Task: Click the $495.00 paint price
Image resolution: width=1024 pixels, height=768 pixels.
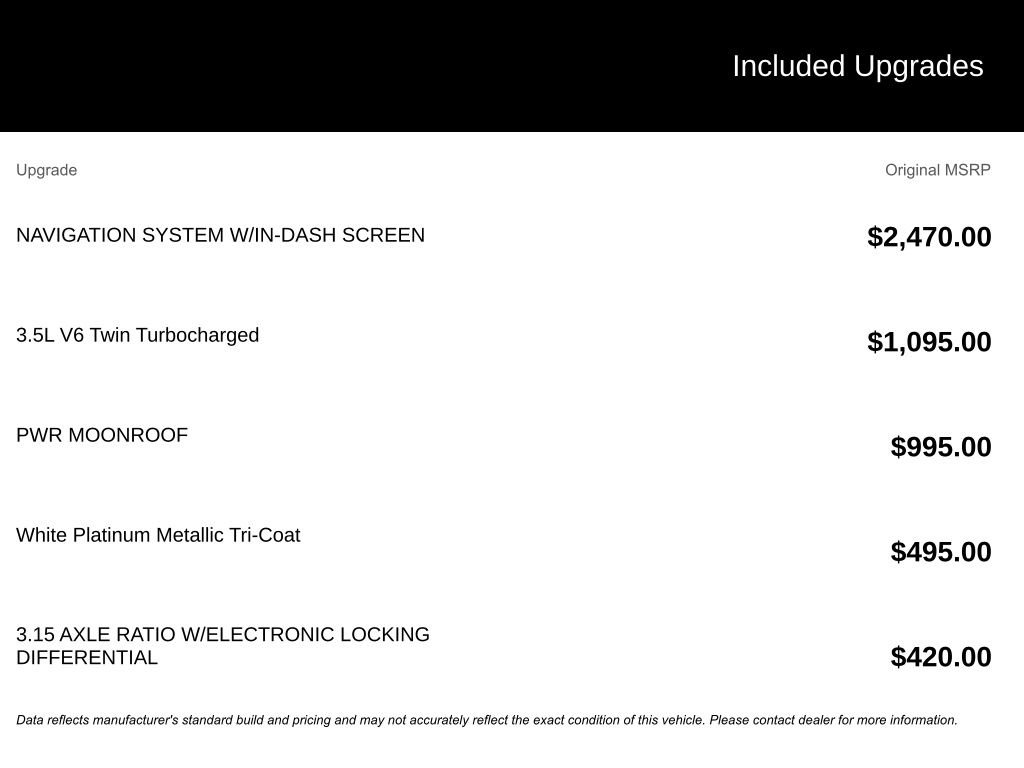Action: tap(941, 552)
